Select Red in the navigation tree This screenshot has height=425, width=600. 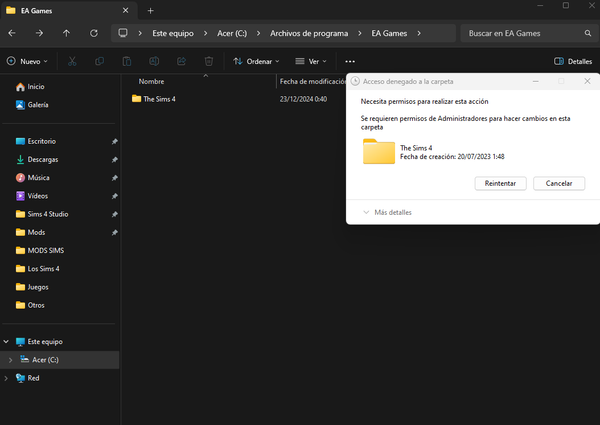click(x=28, y=378)
